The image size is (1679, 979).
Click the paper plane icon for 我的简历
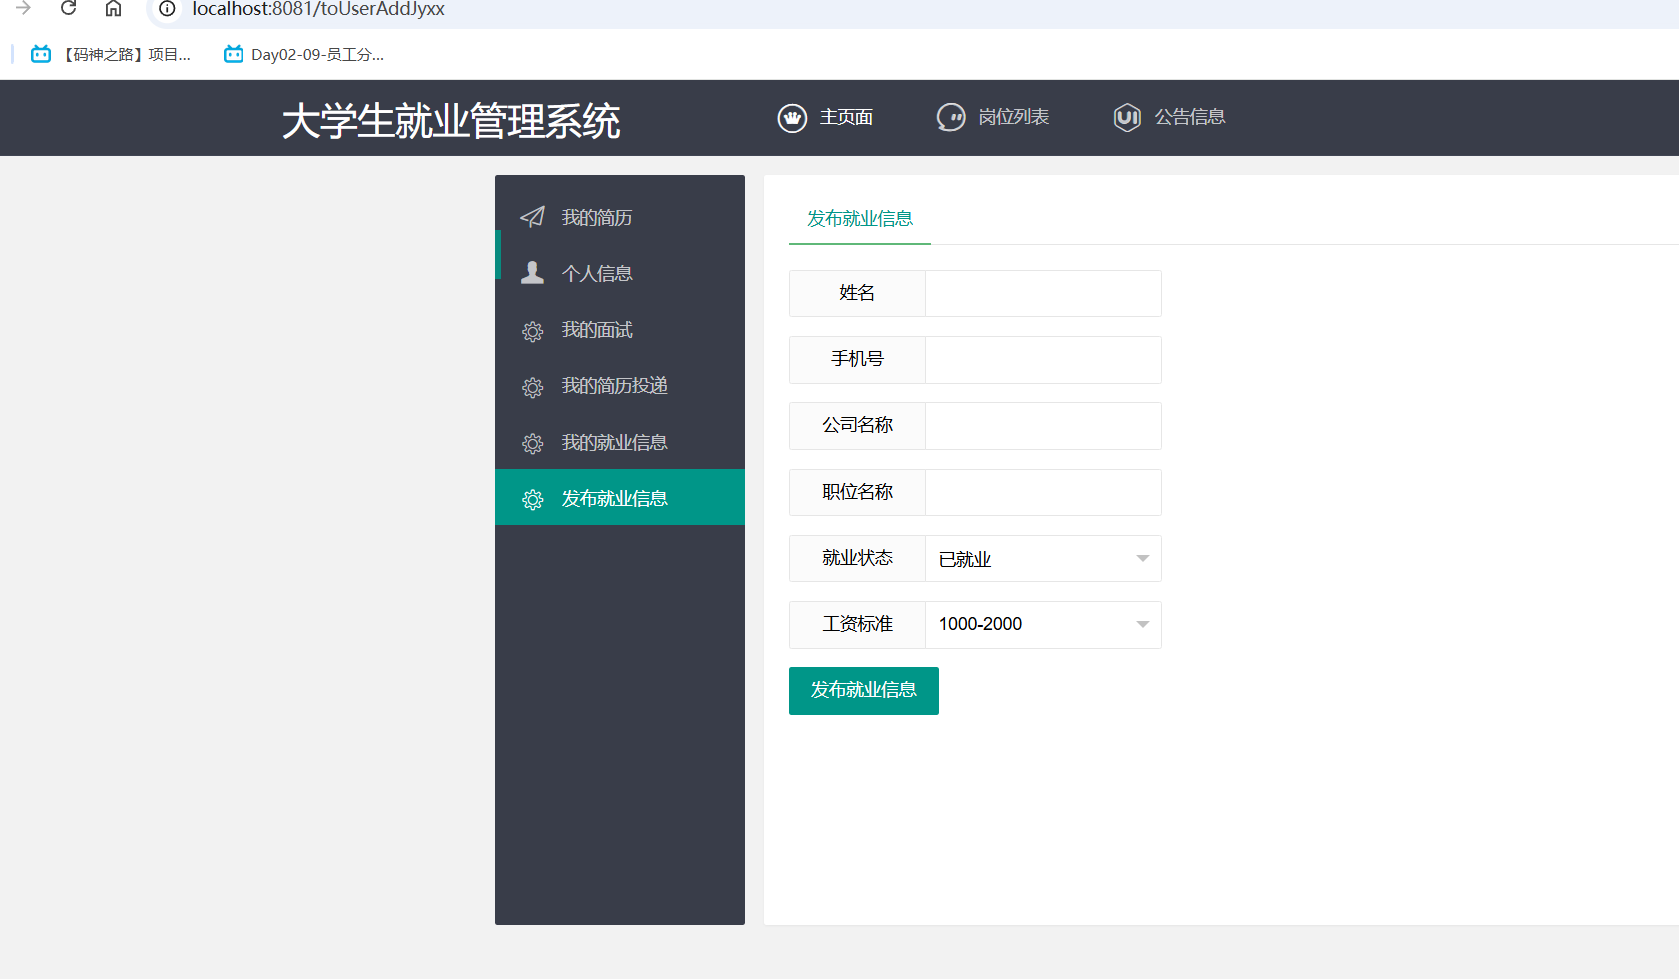pos(532,217)
